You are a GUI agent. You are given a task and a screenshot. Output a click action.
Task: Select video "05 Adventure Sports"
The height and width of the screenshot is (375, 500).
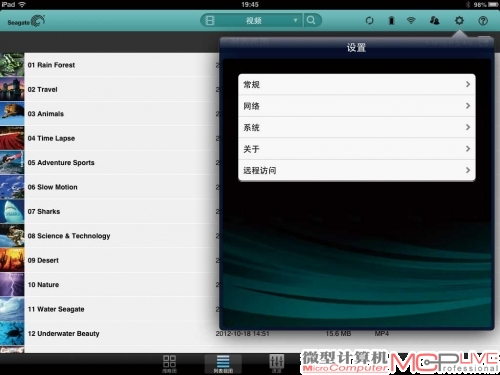tap(61, 163)
